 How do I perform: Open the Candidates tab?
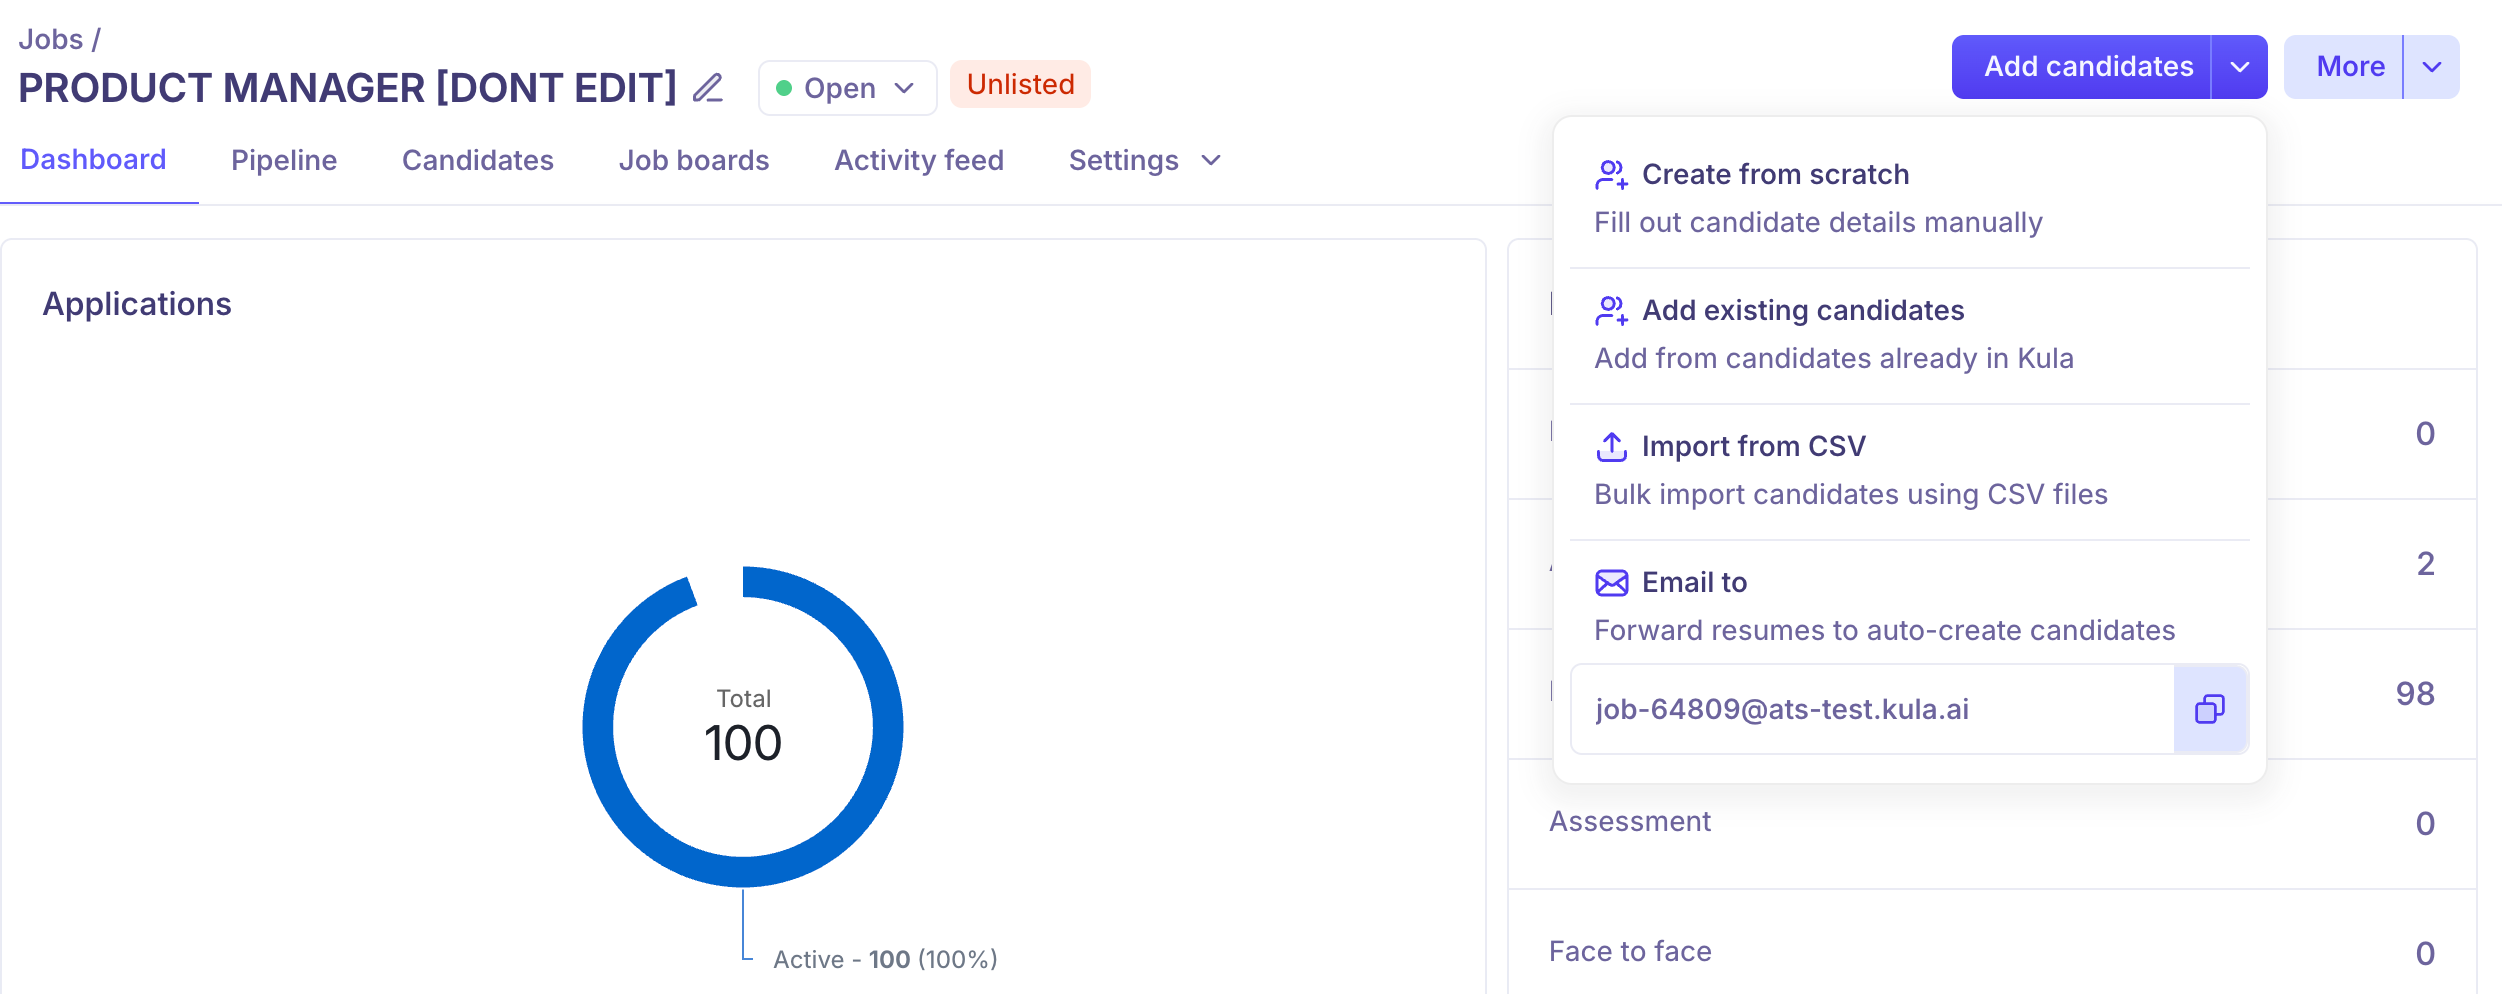(x=478, y=161)
